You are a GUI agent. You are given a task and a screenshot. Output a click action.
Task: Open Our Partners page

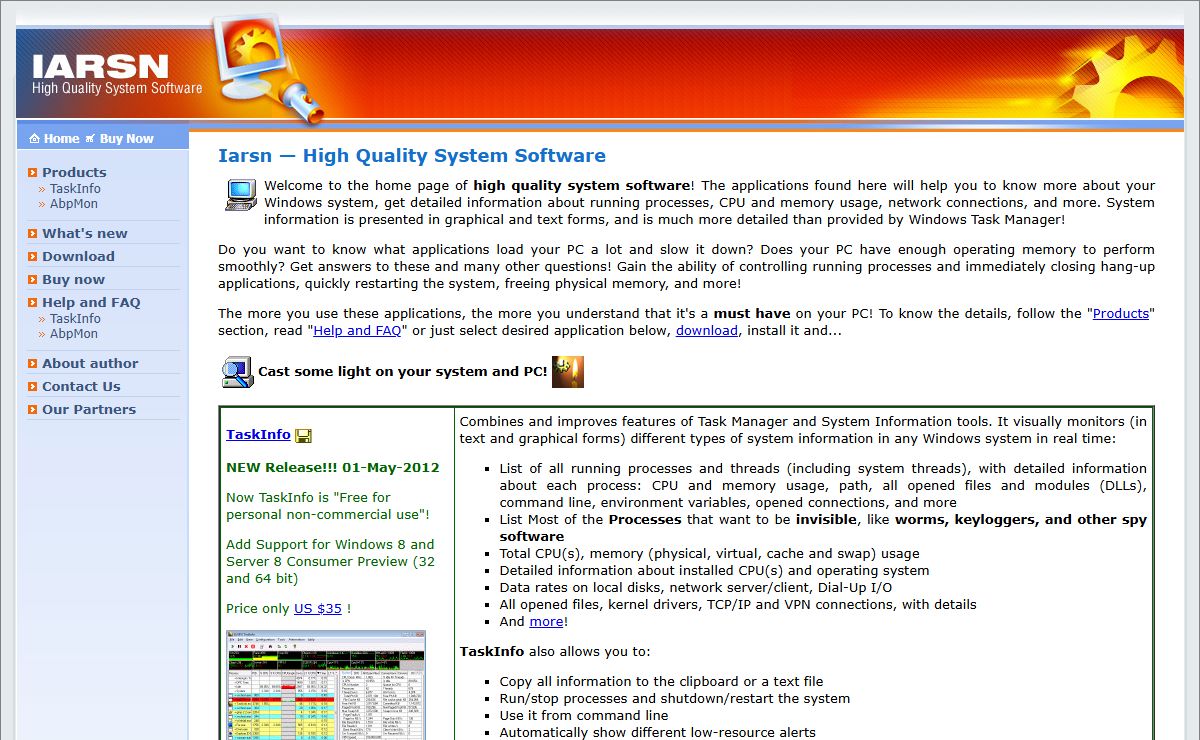[x=89, y=409]
